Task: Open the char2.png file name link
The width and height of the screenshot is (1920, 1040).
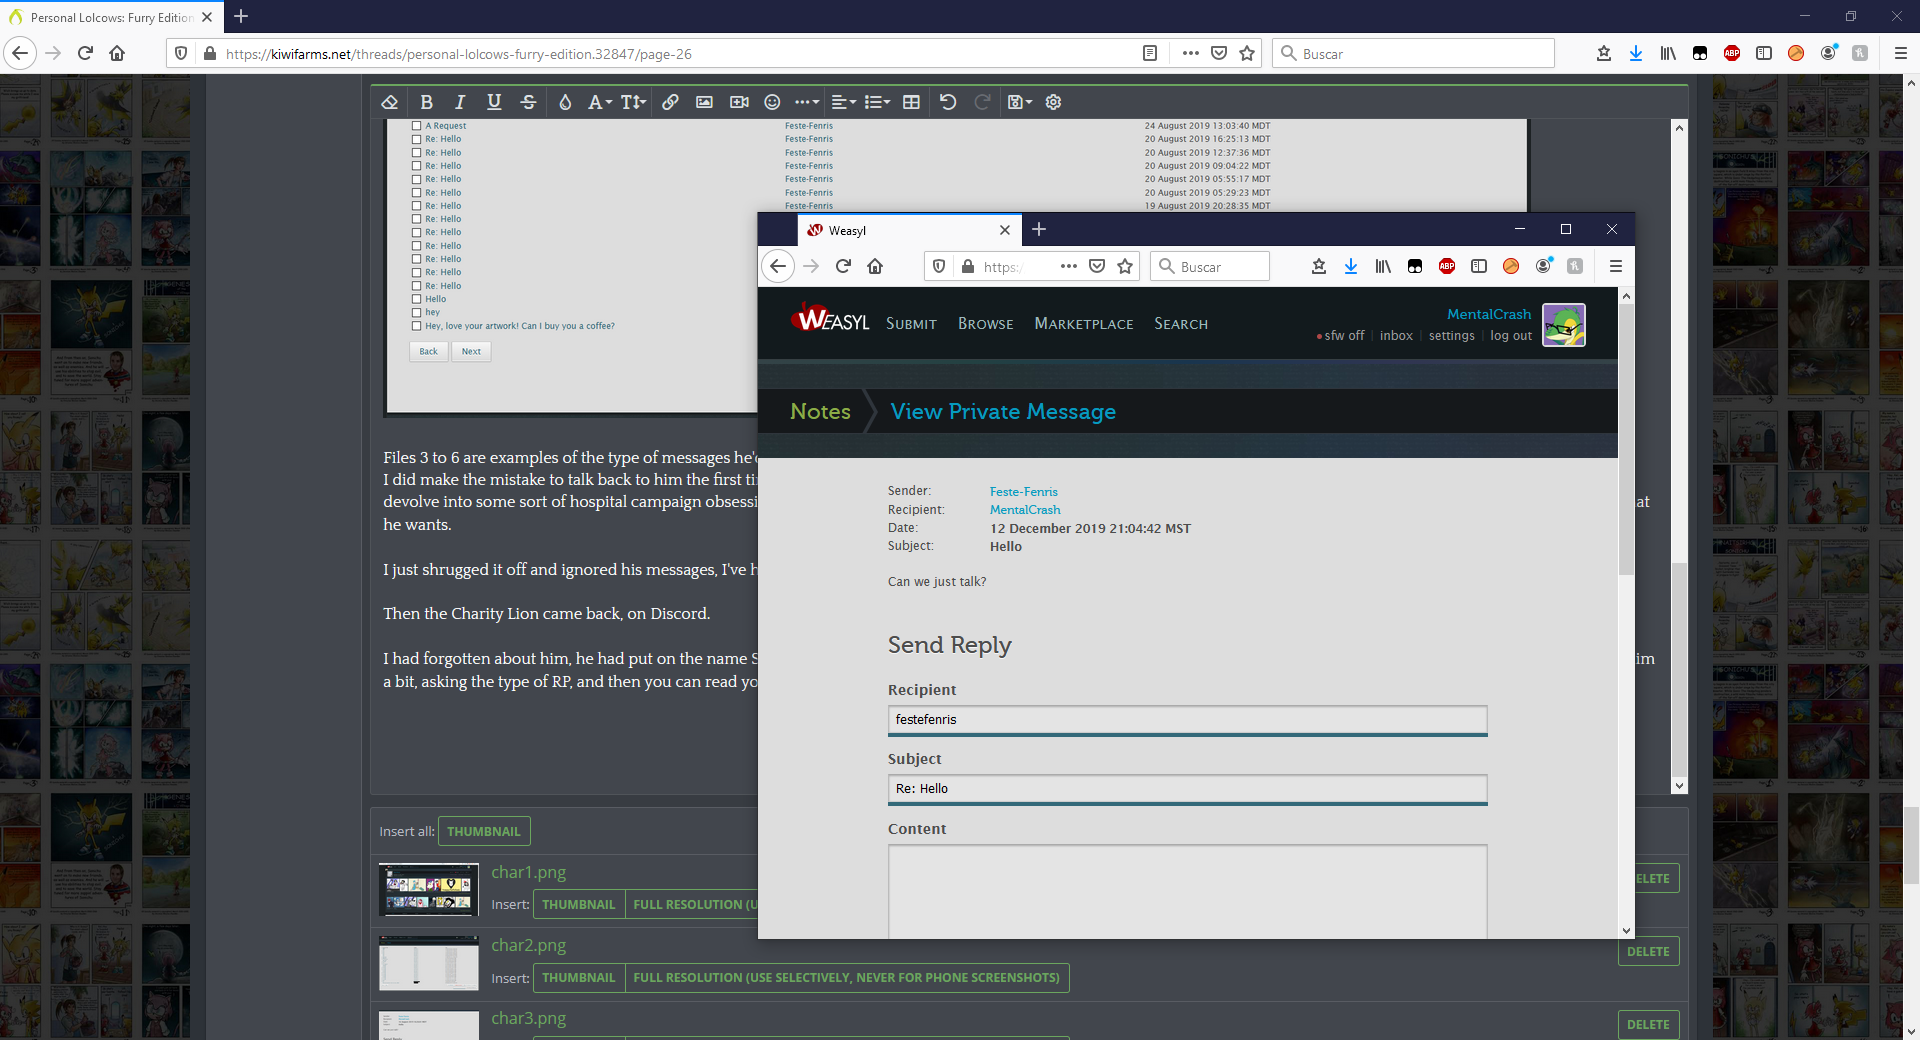Action: point(528,945)
